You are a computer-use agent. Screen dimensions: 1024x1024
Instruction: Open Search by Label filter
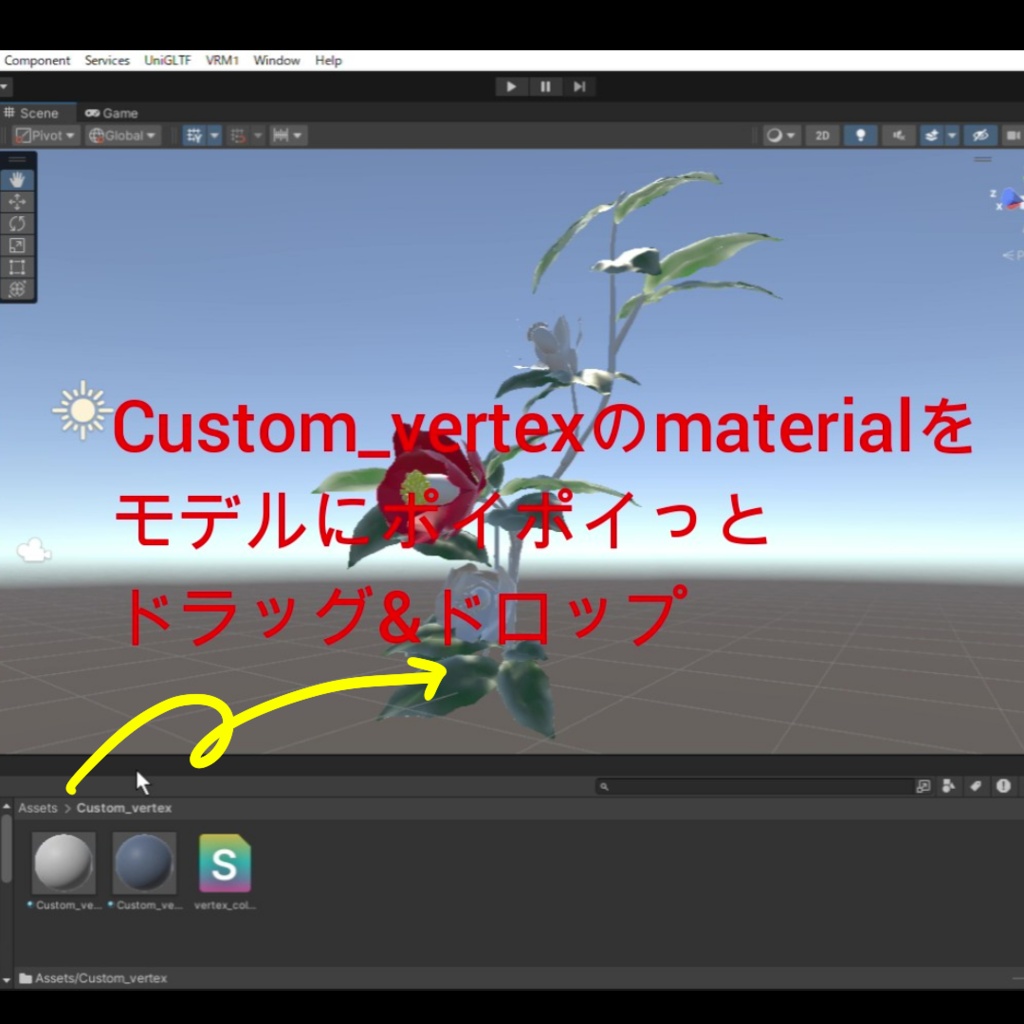tap(976, 786)
